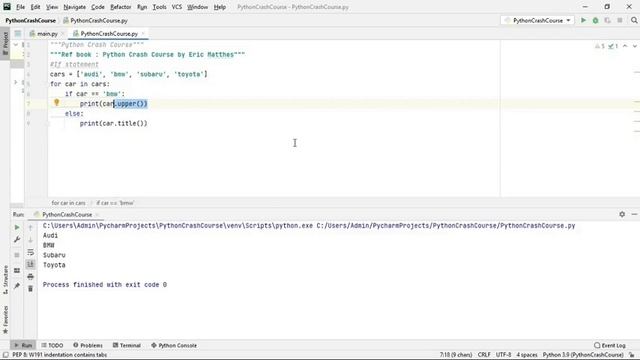
Task: Run with coverage icon in toolbar
Action: tap(607, 20)
